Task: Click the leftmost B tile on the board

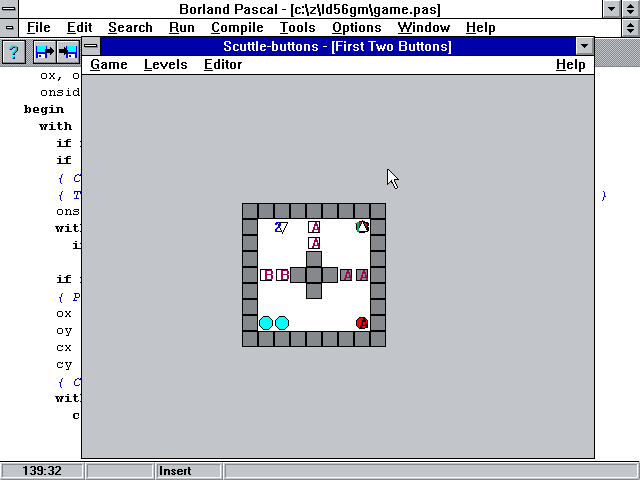Action: (266, 275)
